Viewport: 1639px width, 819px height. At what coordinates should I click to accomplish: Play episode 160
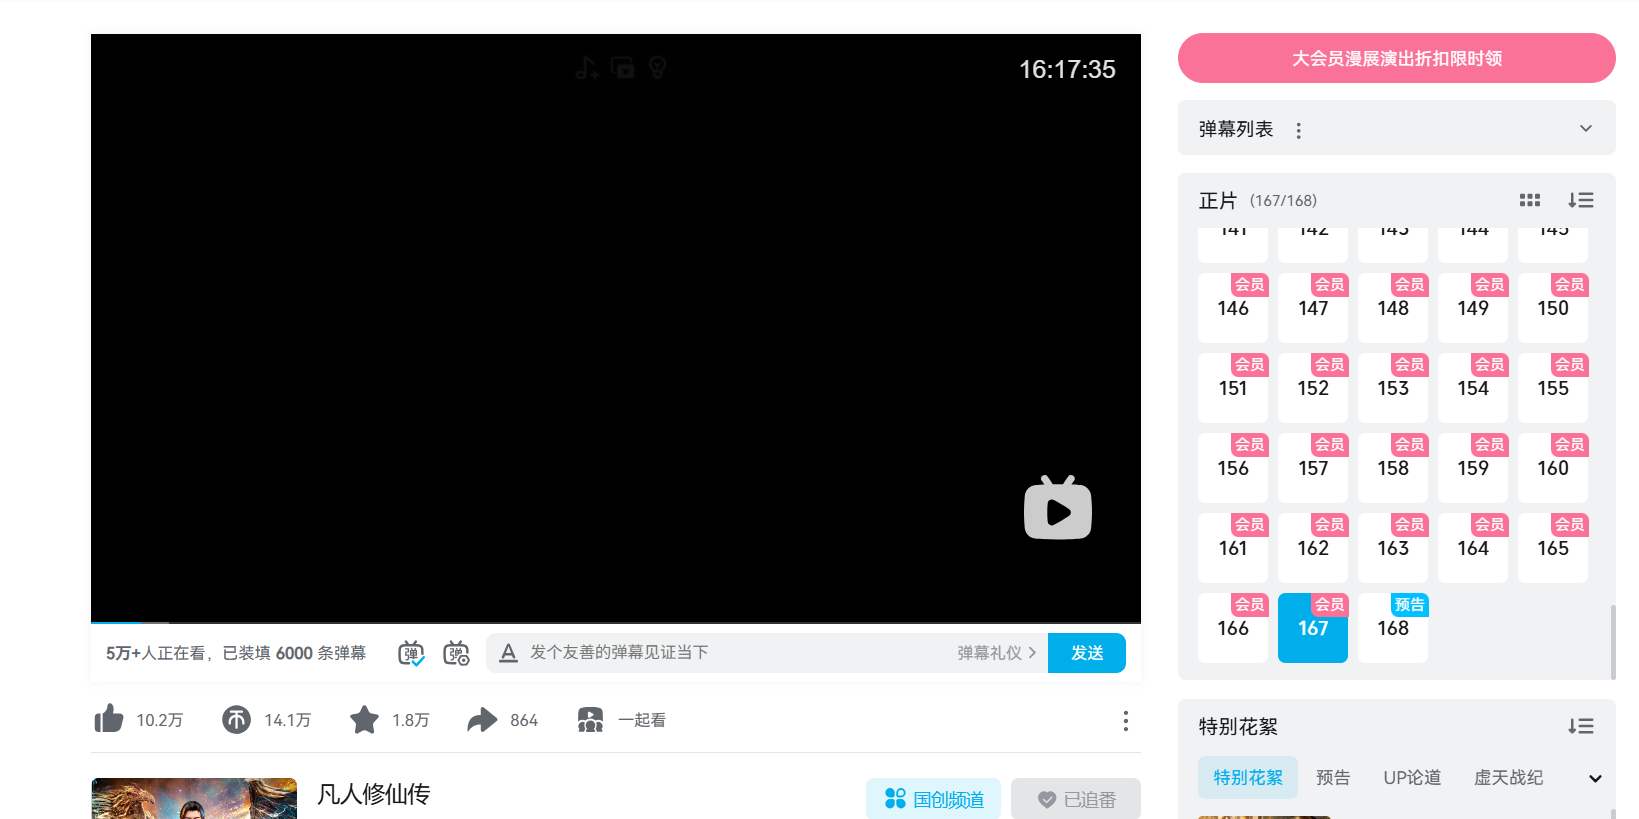point(1553,468)
